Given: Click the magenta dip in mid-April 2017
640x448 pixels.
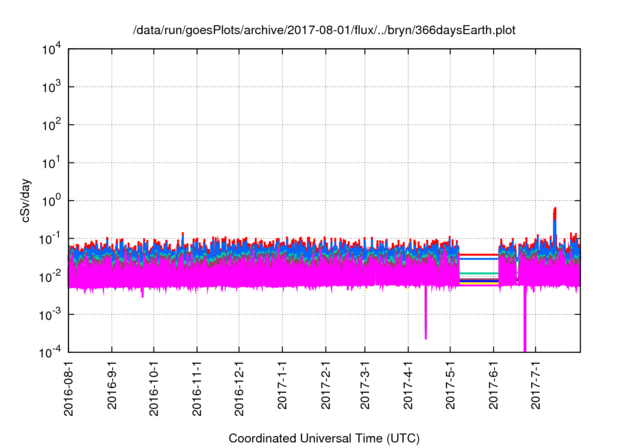Looking at the screenshot, I should pos(426,318).
